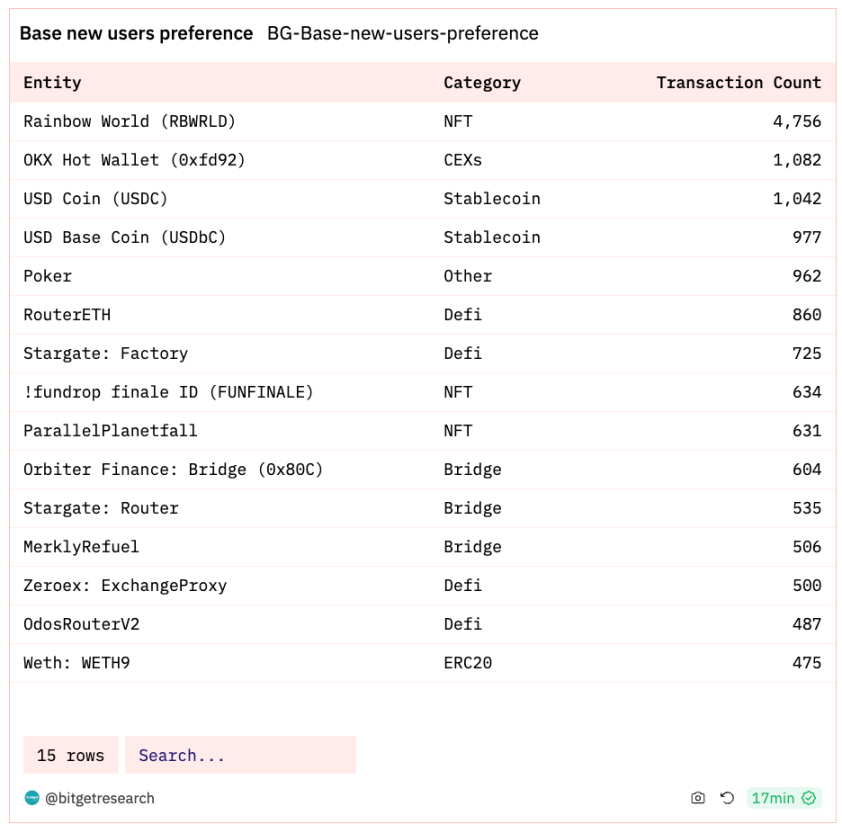Image resolution: width=842 pixels, height=833 pixels.
Task: Click the 17min refresh status badge
Action: point(783,798)
